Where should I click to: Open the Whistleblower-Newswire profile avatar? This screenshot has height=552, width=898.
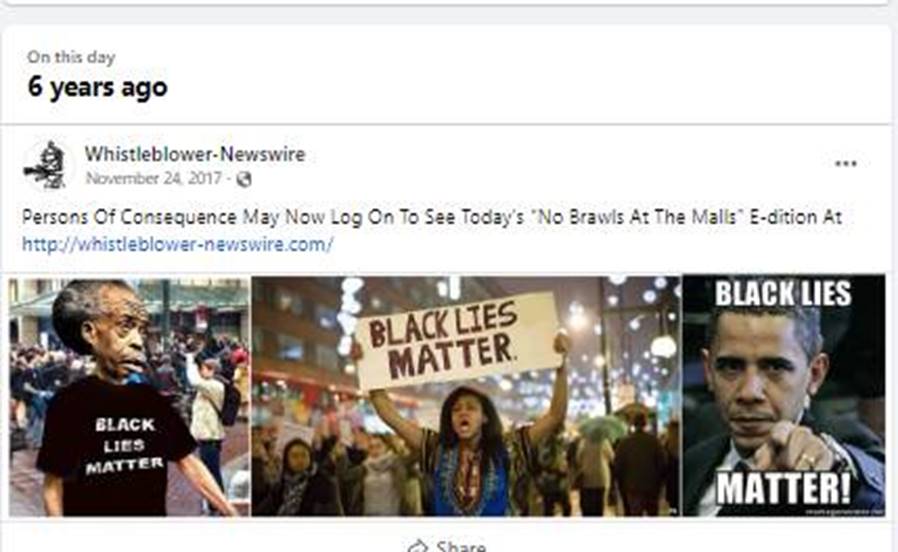(47, 165)
